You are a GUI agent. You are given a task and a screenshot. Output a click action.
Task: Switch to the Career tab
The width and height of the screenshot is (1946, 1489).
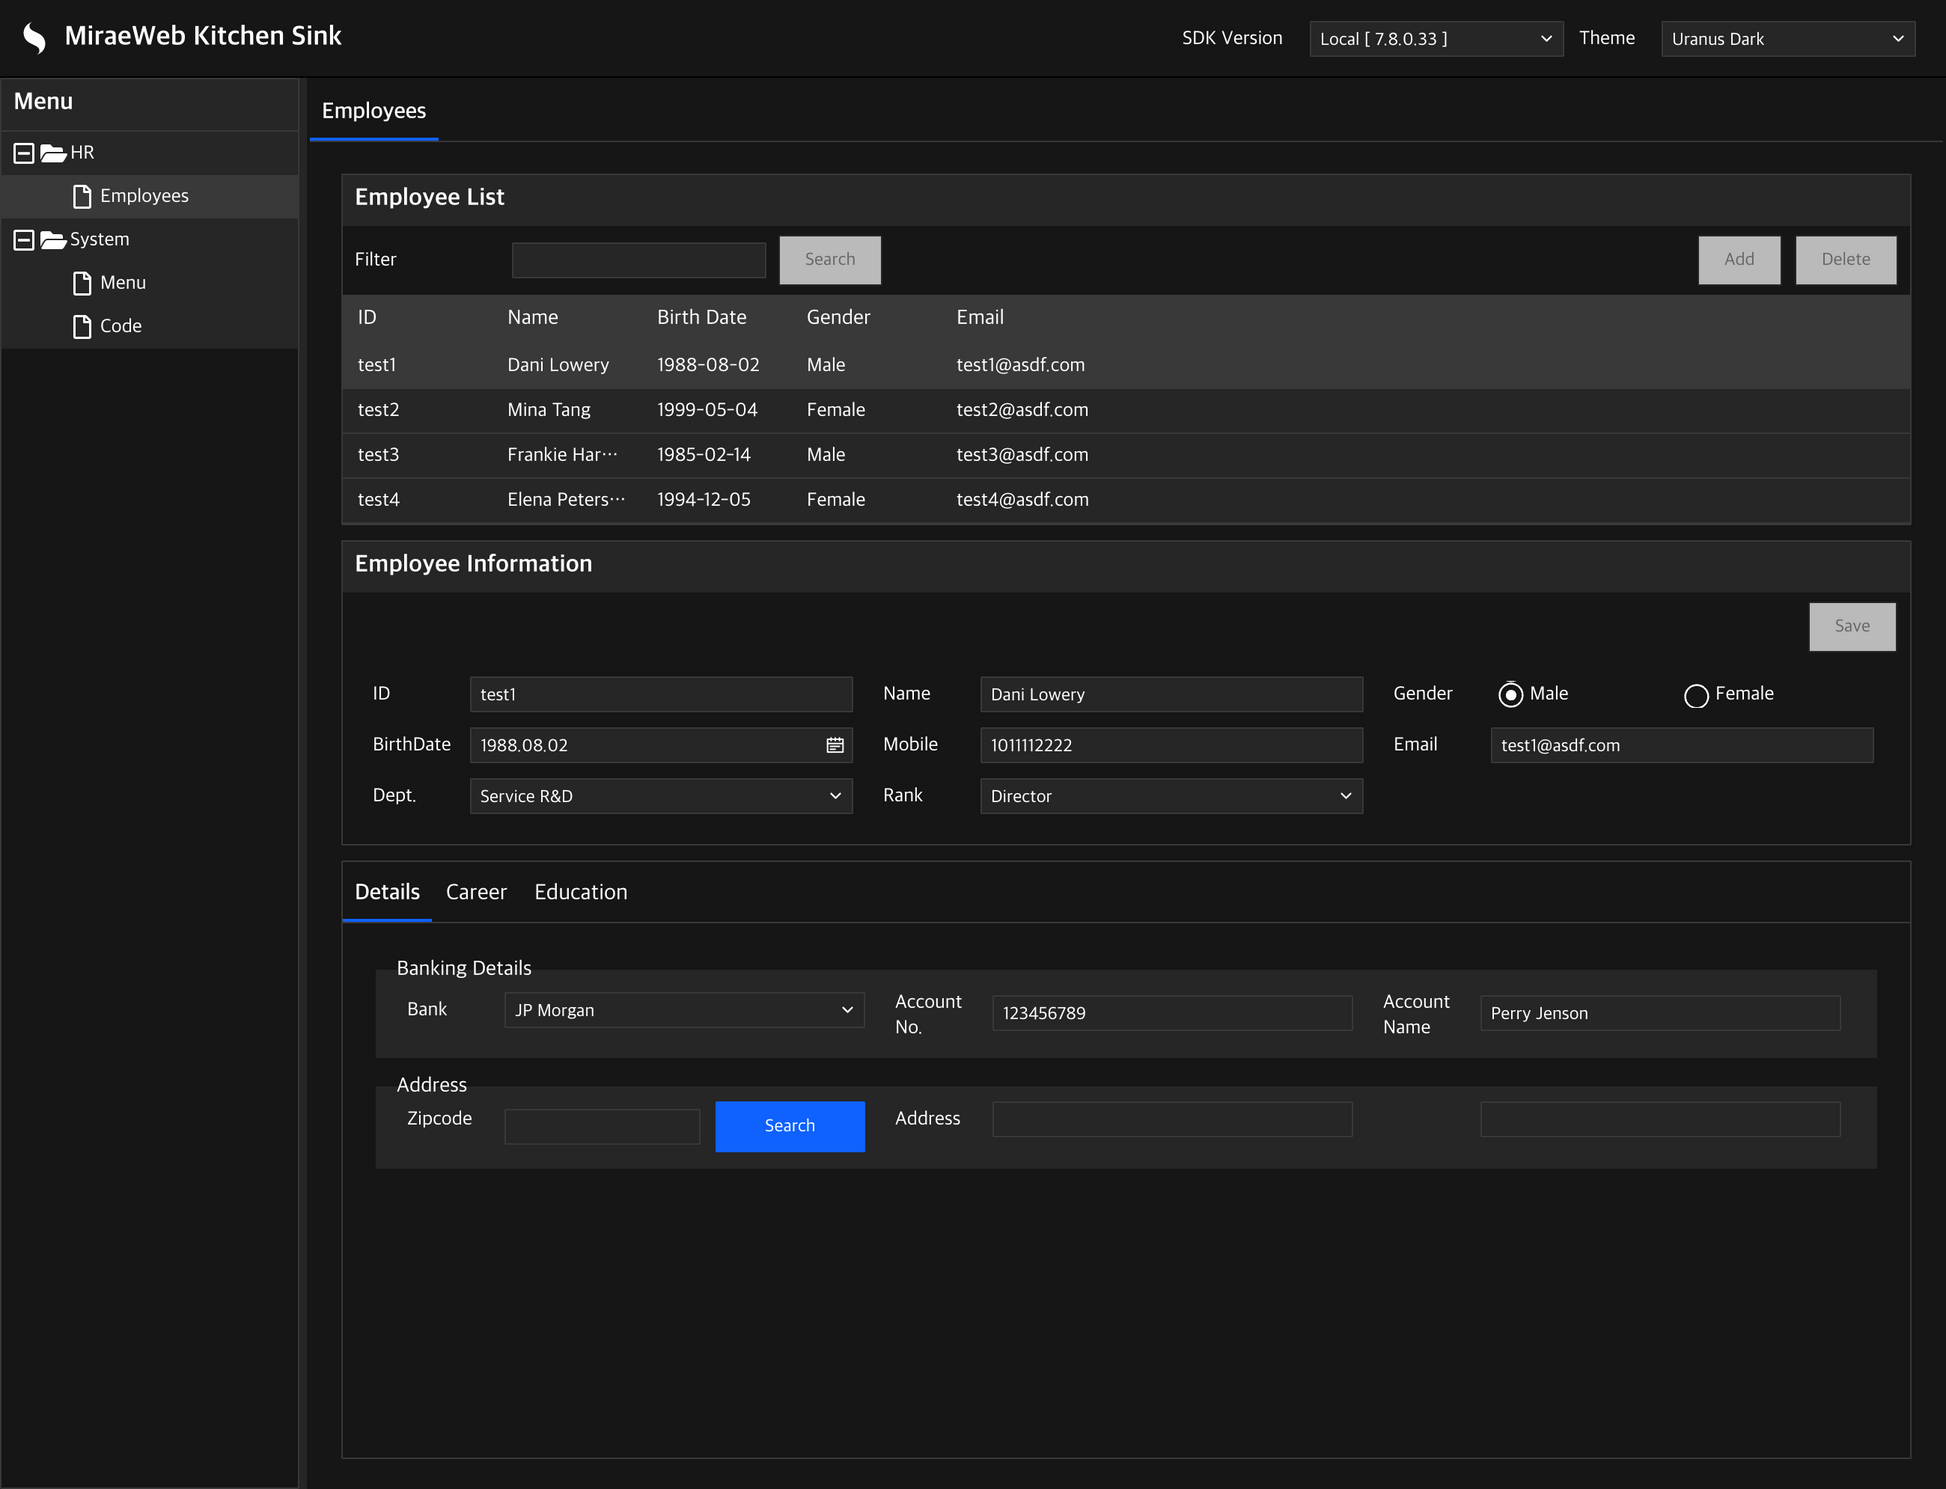476,892
